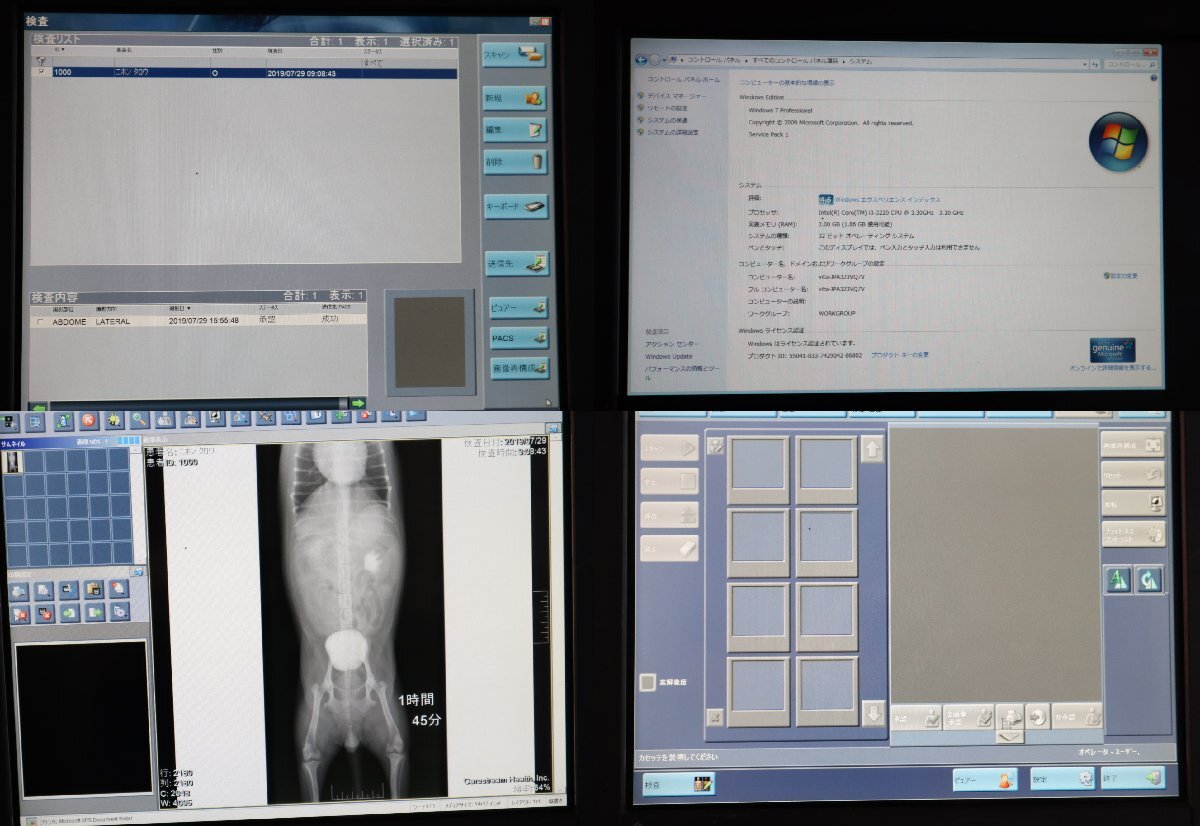This screenshot has width=1200, height=826.
Task: Click the filter funnel icon in exam list
Action: tap(41, 61)
